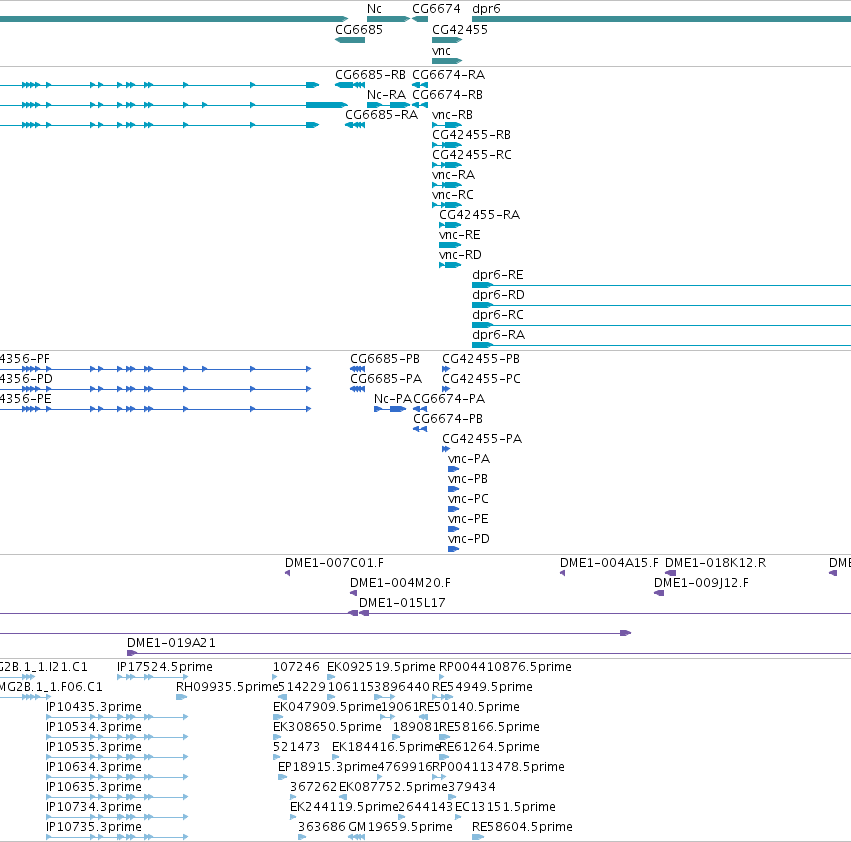Image resolution: width=851 pixels, height=842 pixels.
Task: Click transcript label dpr6-RA
Action: coord(498,334)
